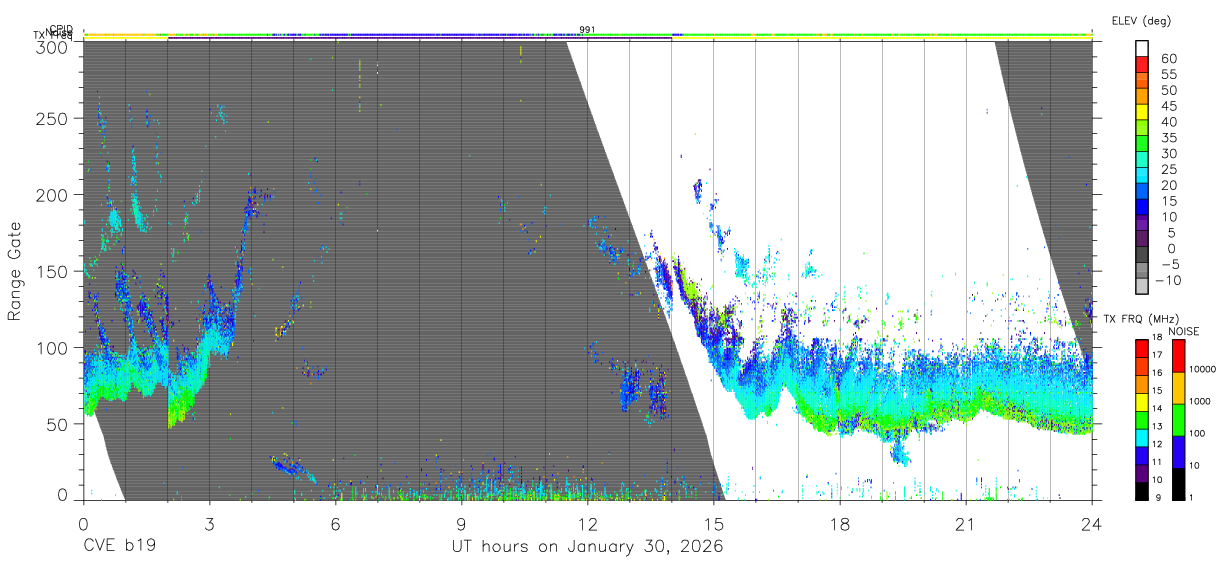Click the "−10" label on the ELEV colorbar

1171,280
